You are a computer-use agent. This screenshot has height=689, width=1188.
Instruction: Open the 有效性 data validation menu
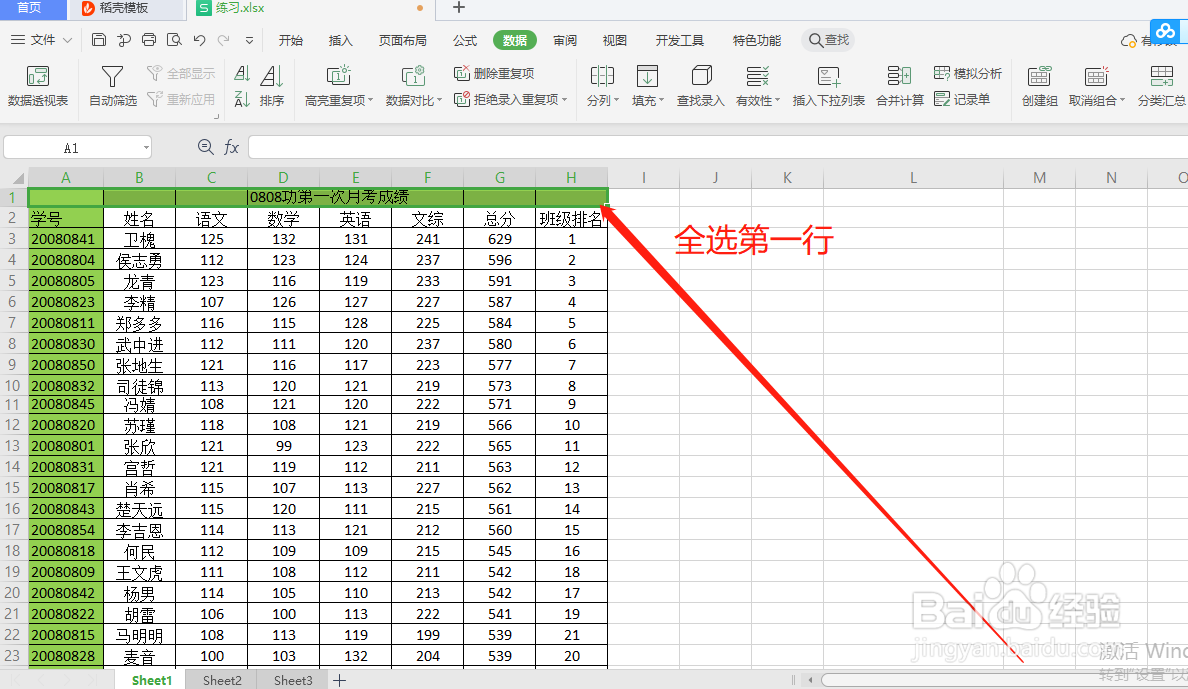coord(758,86)
